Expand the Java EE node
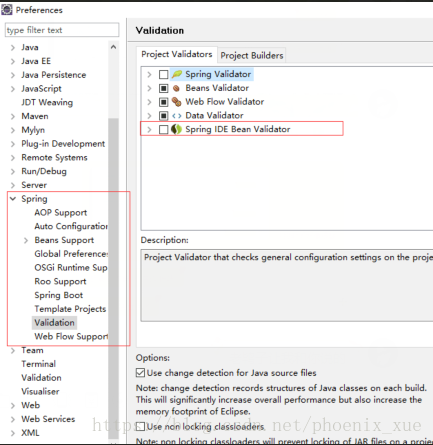433x445 pixels. point(13,61)
